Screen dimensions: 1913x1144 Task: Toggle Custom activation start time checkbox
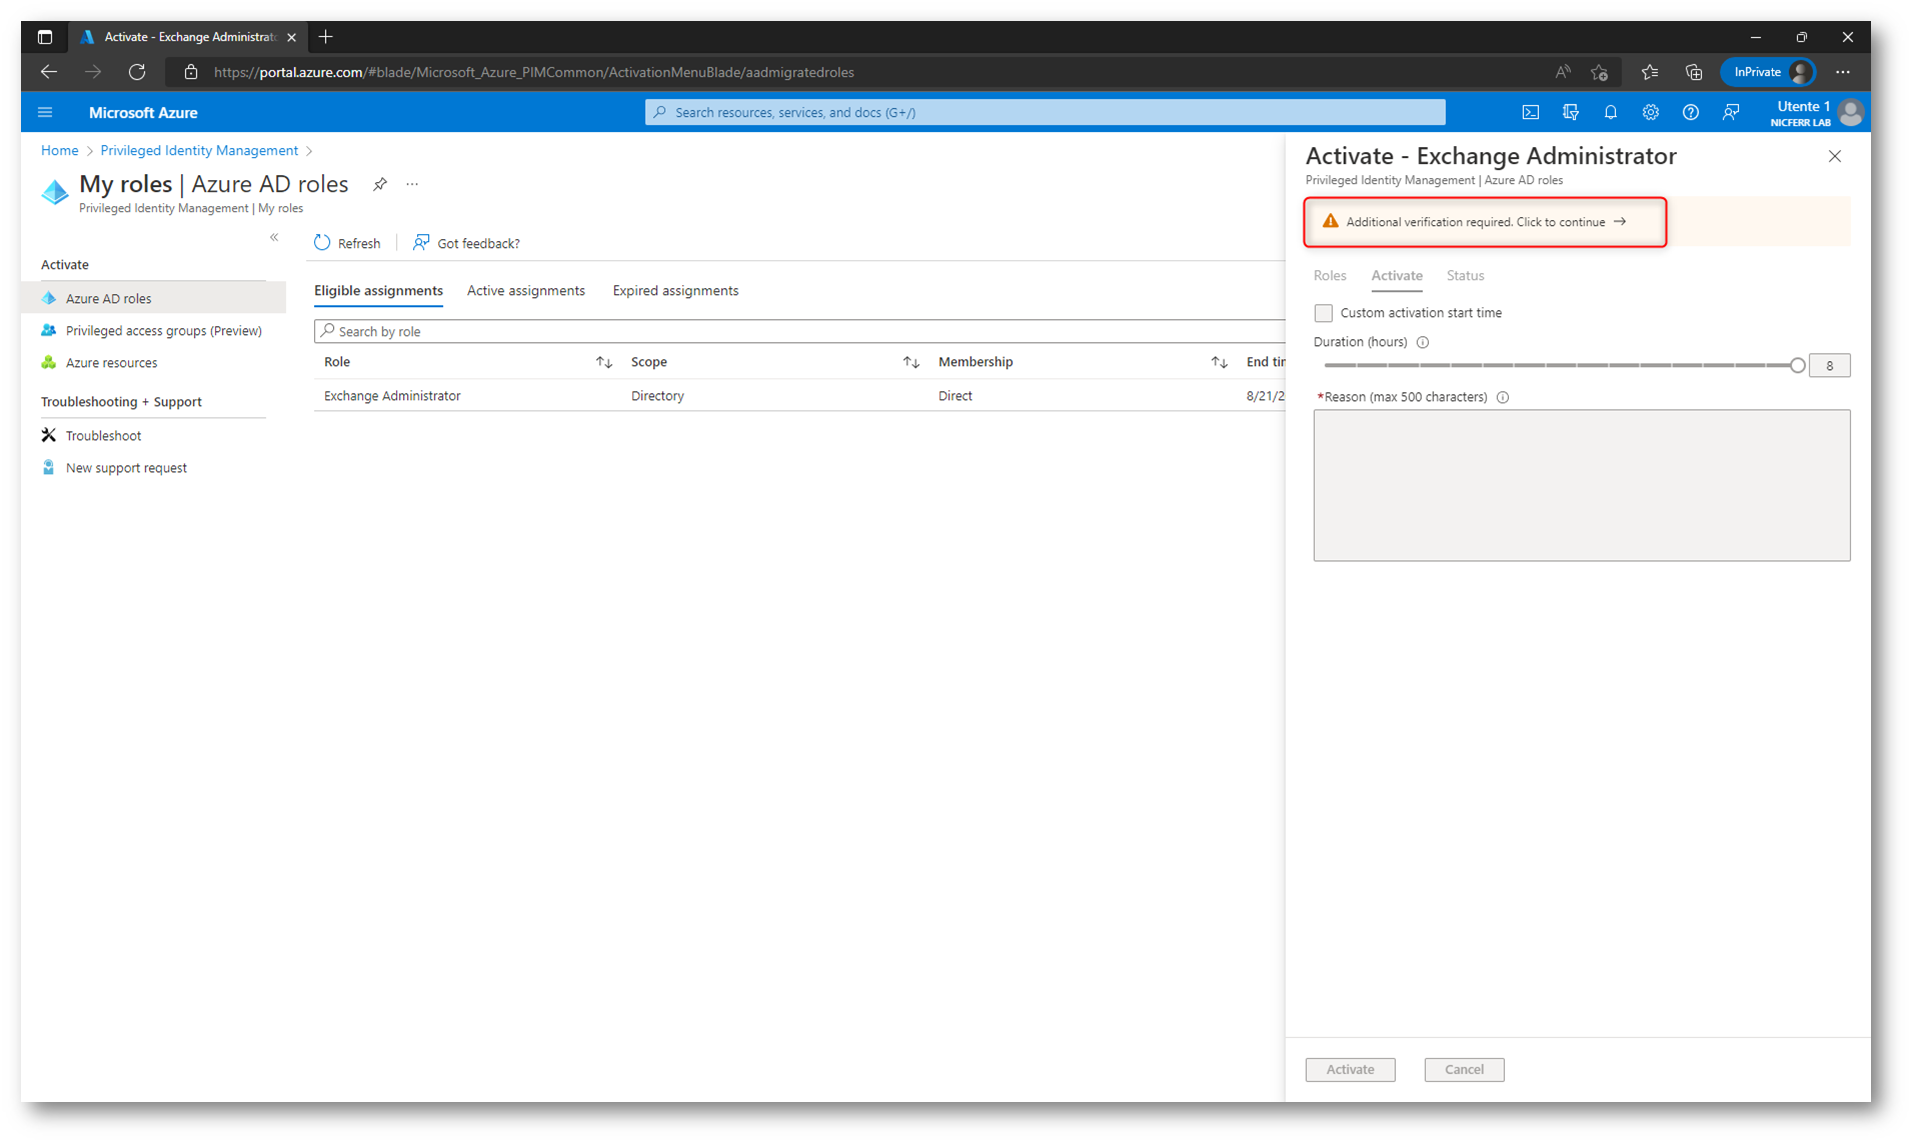tap(1323, 313)
